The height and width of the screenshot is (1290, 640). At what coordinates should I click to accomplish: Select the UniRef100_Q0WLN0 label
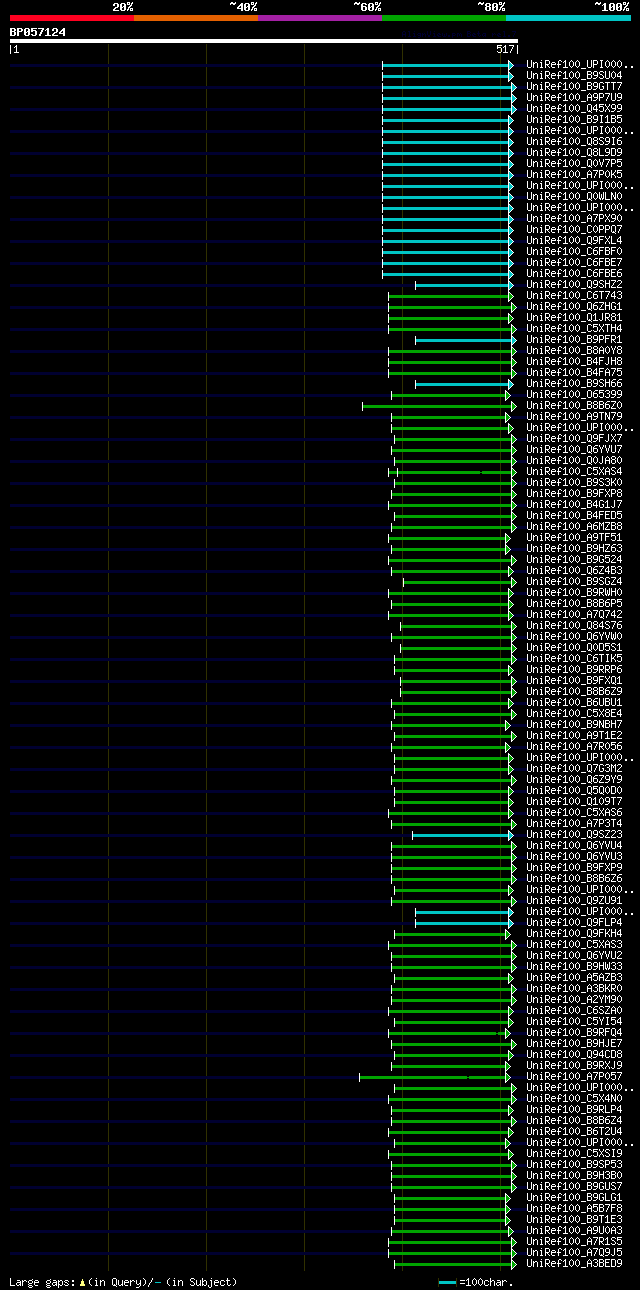click(574, 197)
